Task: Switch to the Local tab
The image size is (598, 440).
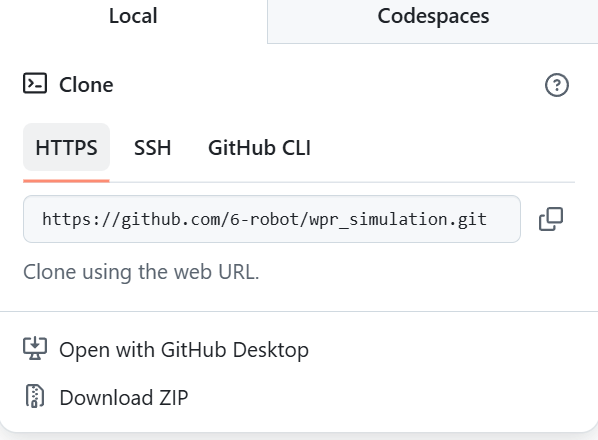Action: point(133,16)
